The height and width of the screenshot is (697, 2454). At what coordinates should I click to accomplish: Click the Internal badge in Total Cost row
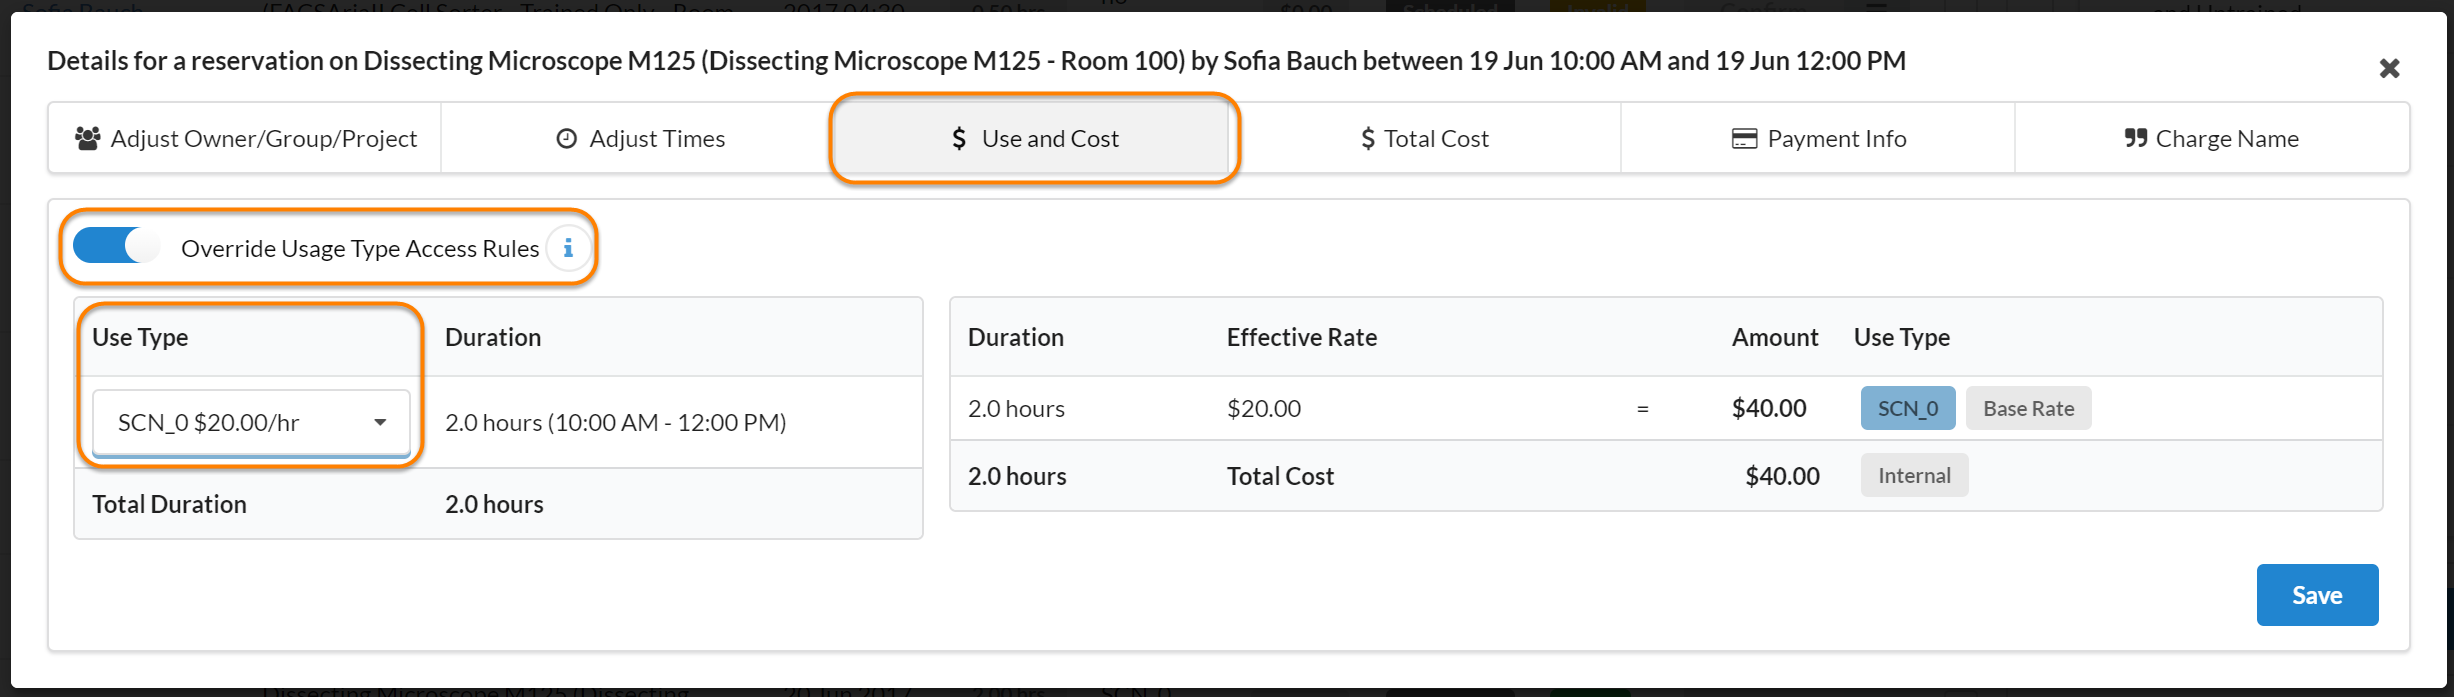click(1914, 476)
